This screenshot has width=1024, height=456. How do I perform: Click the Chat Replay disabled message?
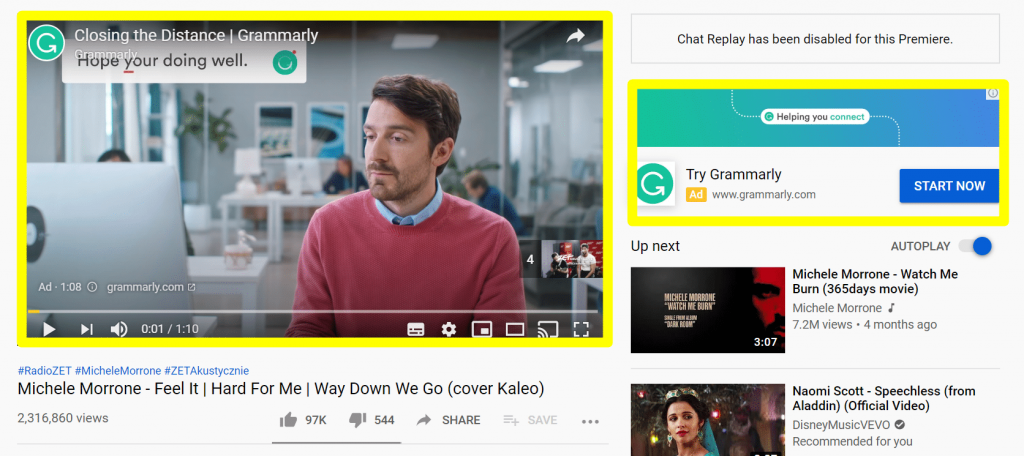[x=815, y=39]
